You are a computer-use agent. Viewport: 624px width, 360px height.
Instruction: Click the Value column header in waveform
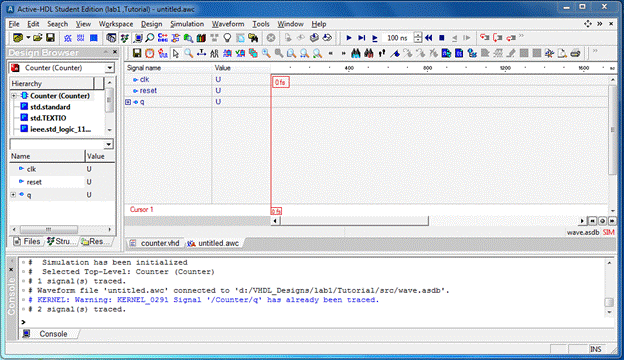tap(241, 68)
